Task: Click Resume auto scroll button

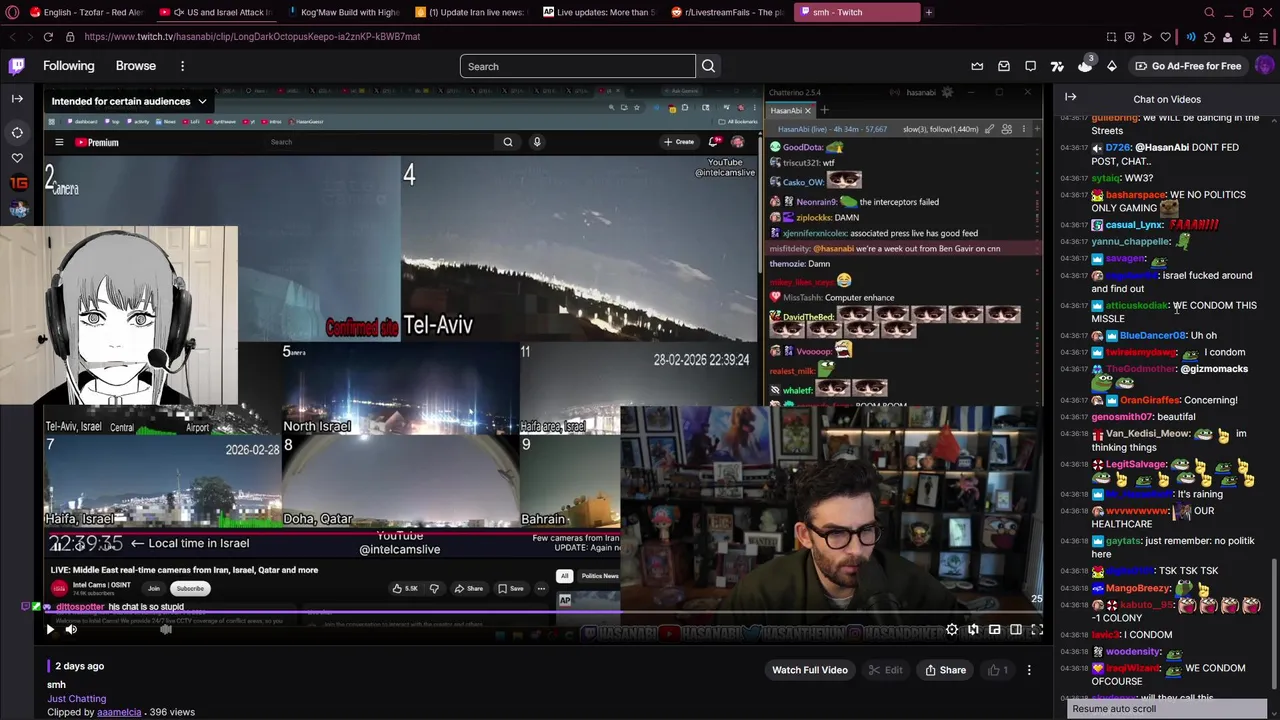Action: coord(1167,708)
